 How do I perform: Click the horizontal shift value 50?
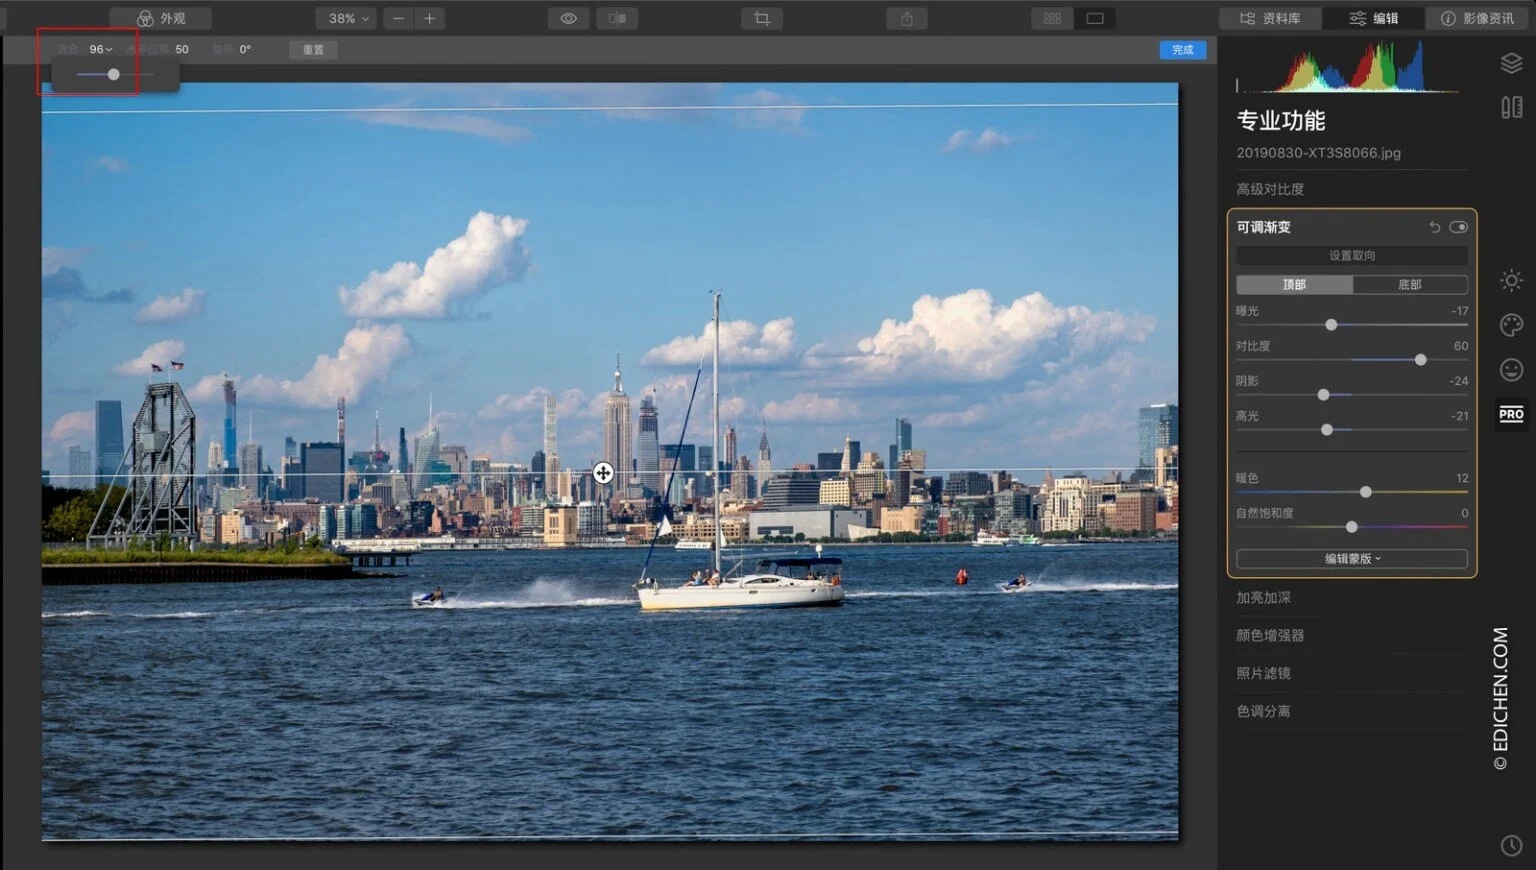(182, 49)
